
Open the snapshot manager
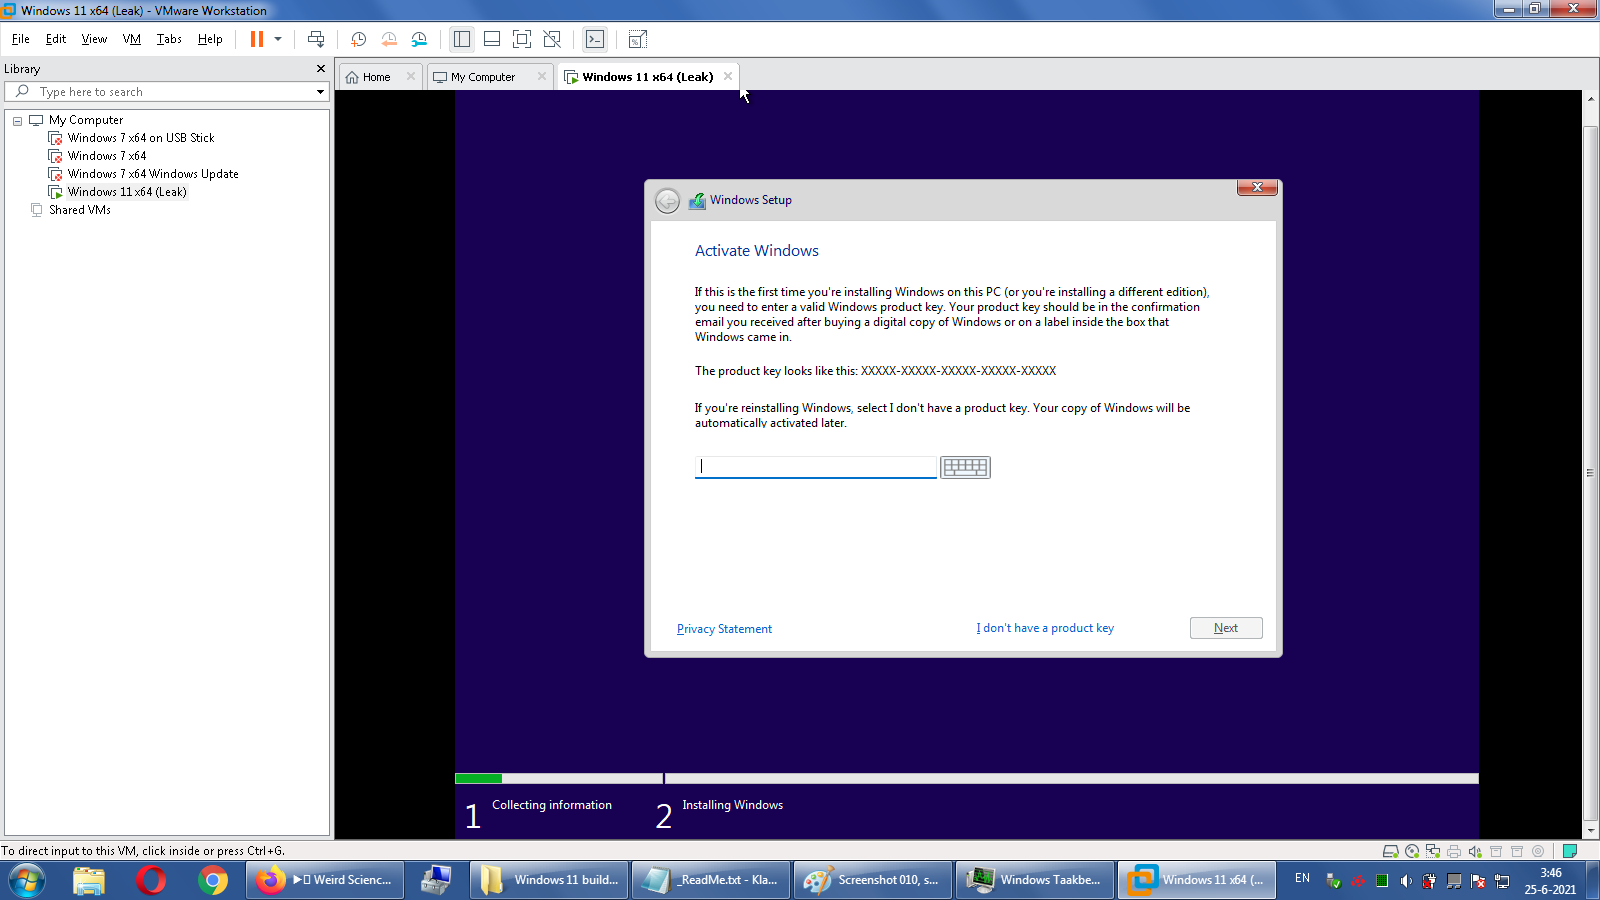pos(419,39)
